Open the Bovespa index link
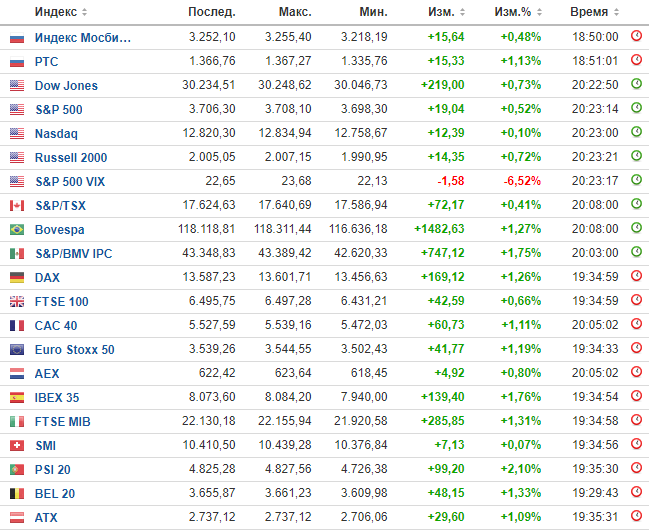The image size is (649, 531). pyautogui.click(x=60, y=230)
